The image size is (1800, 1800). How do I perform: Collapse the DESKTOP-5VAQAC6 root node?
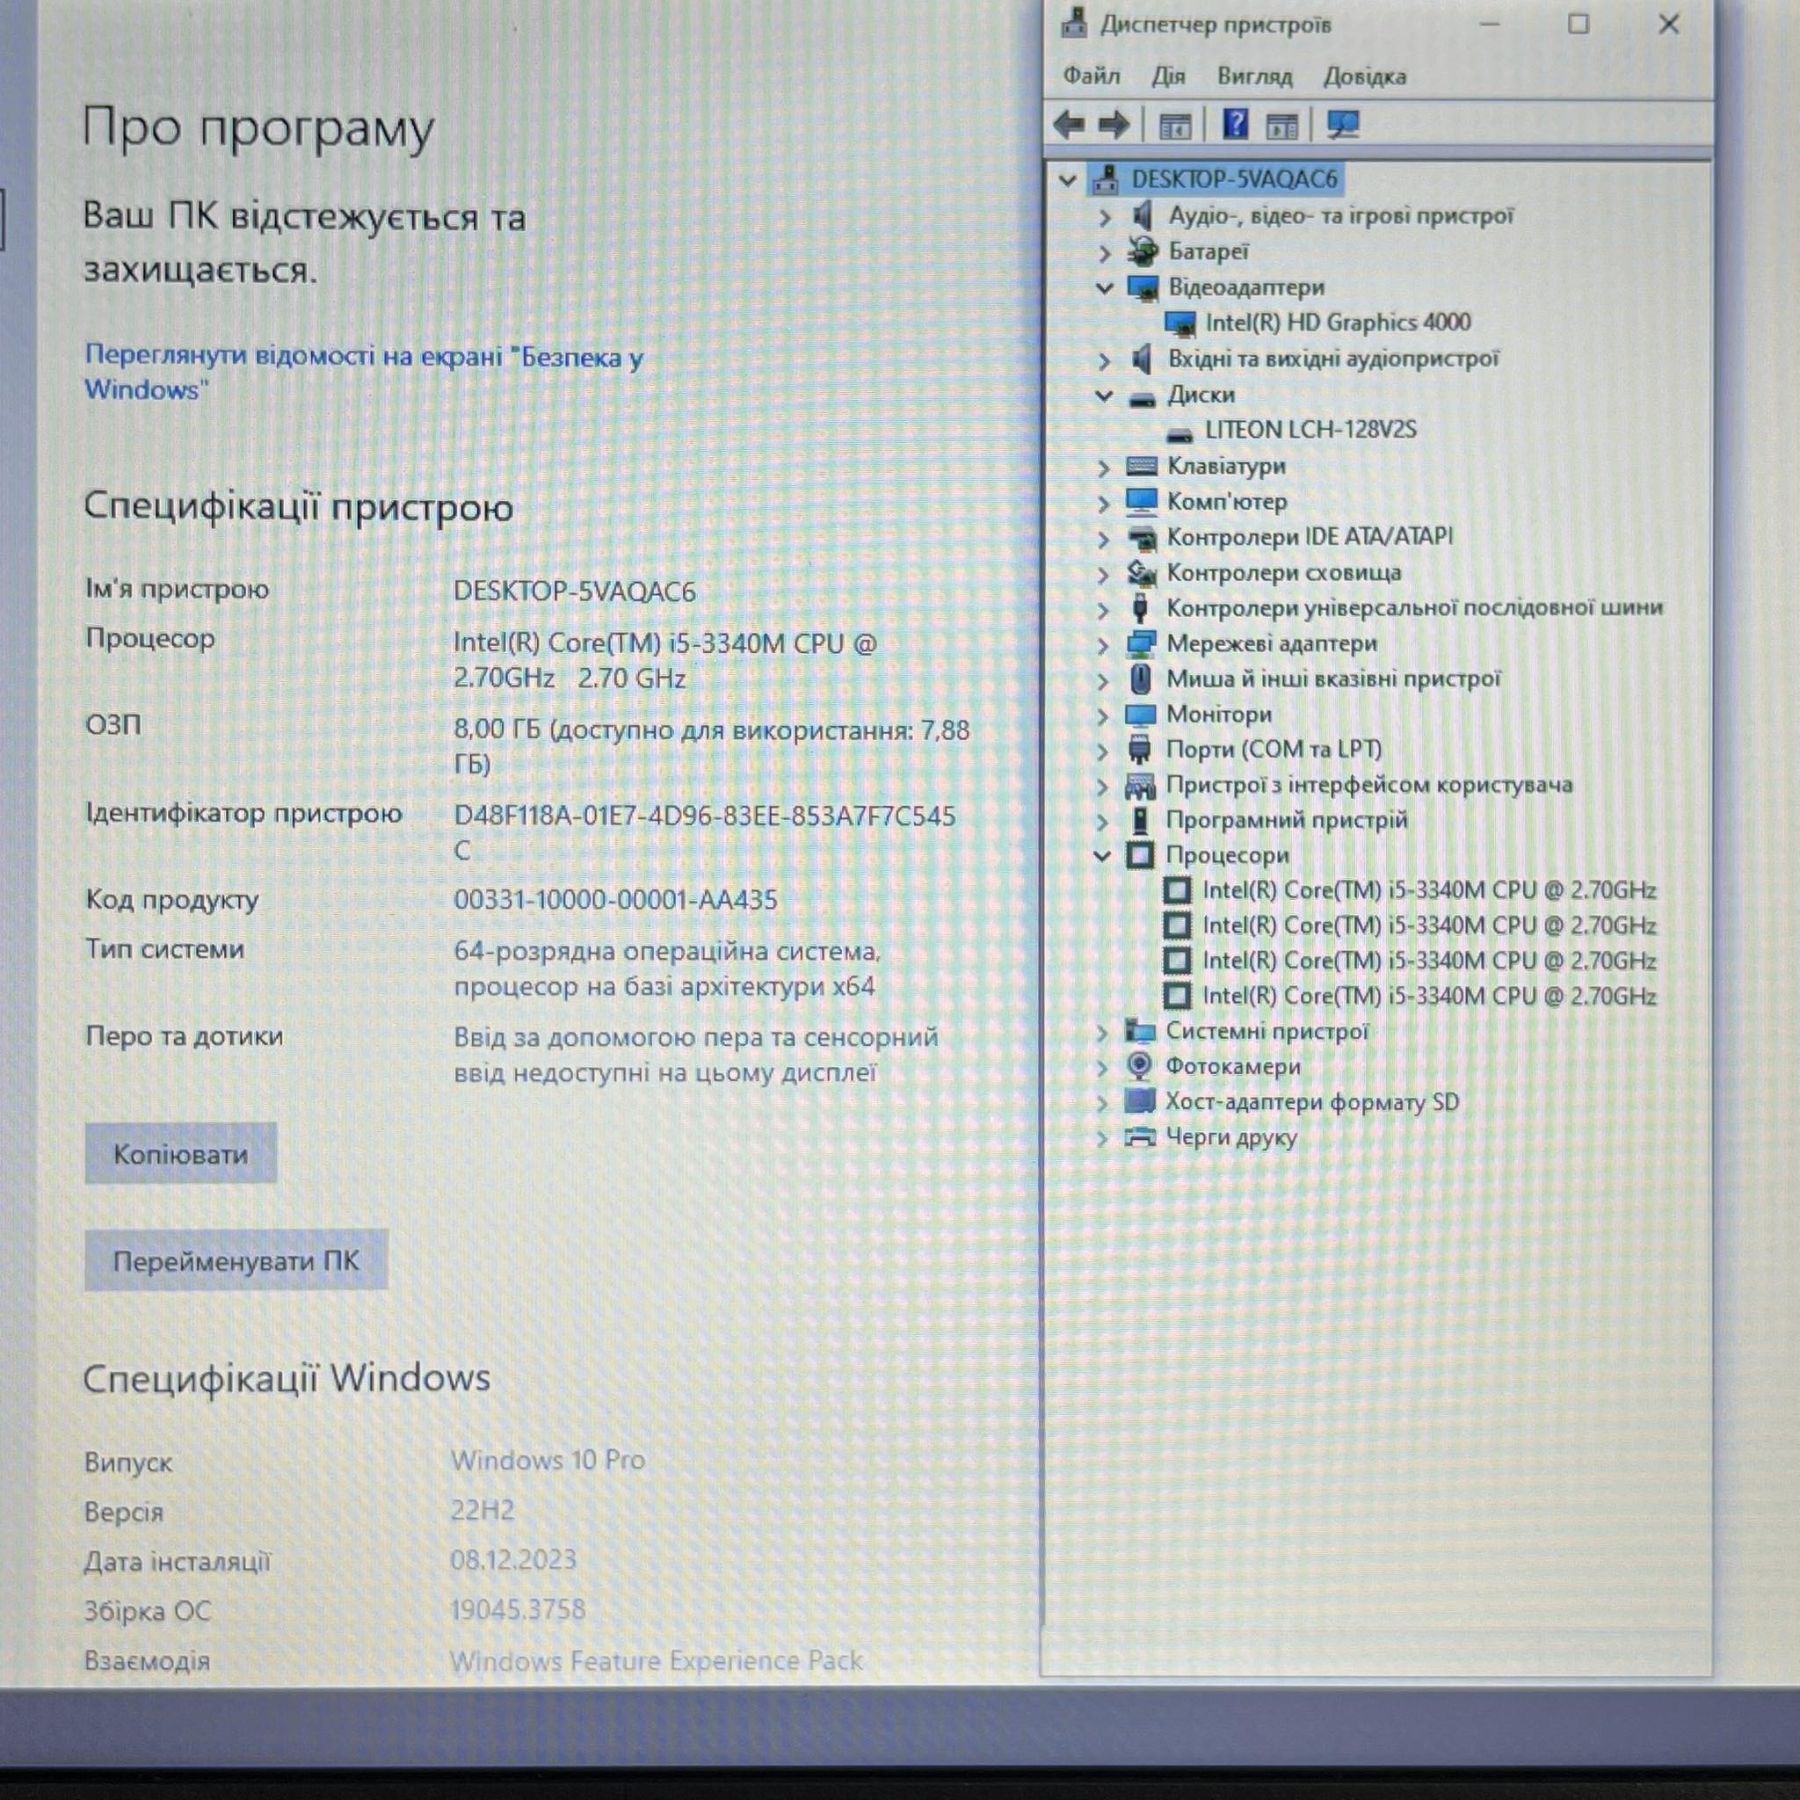(1067, 180)
